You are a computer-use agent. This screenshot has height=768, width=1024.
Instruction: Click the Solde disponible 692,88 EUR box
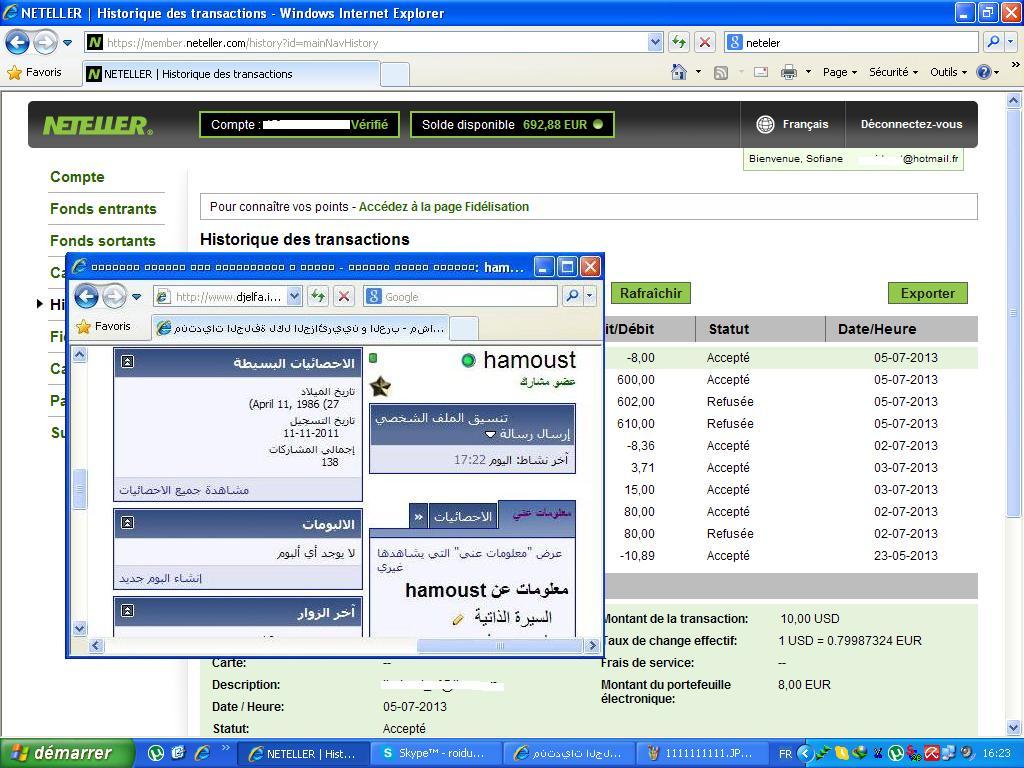pos(512,125)
